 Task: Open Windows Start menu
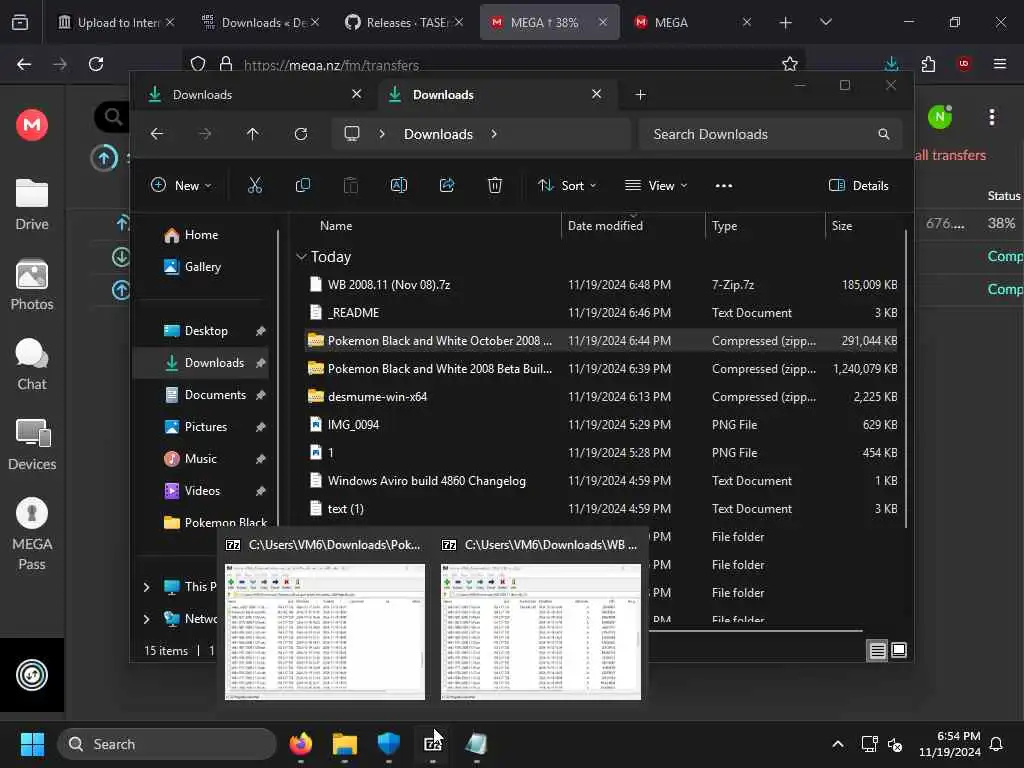tap(32, 744)
